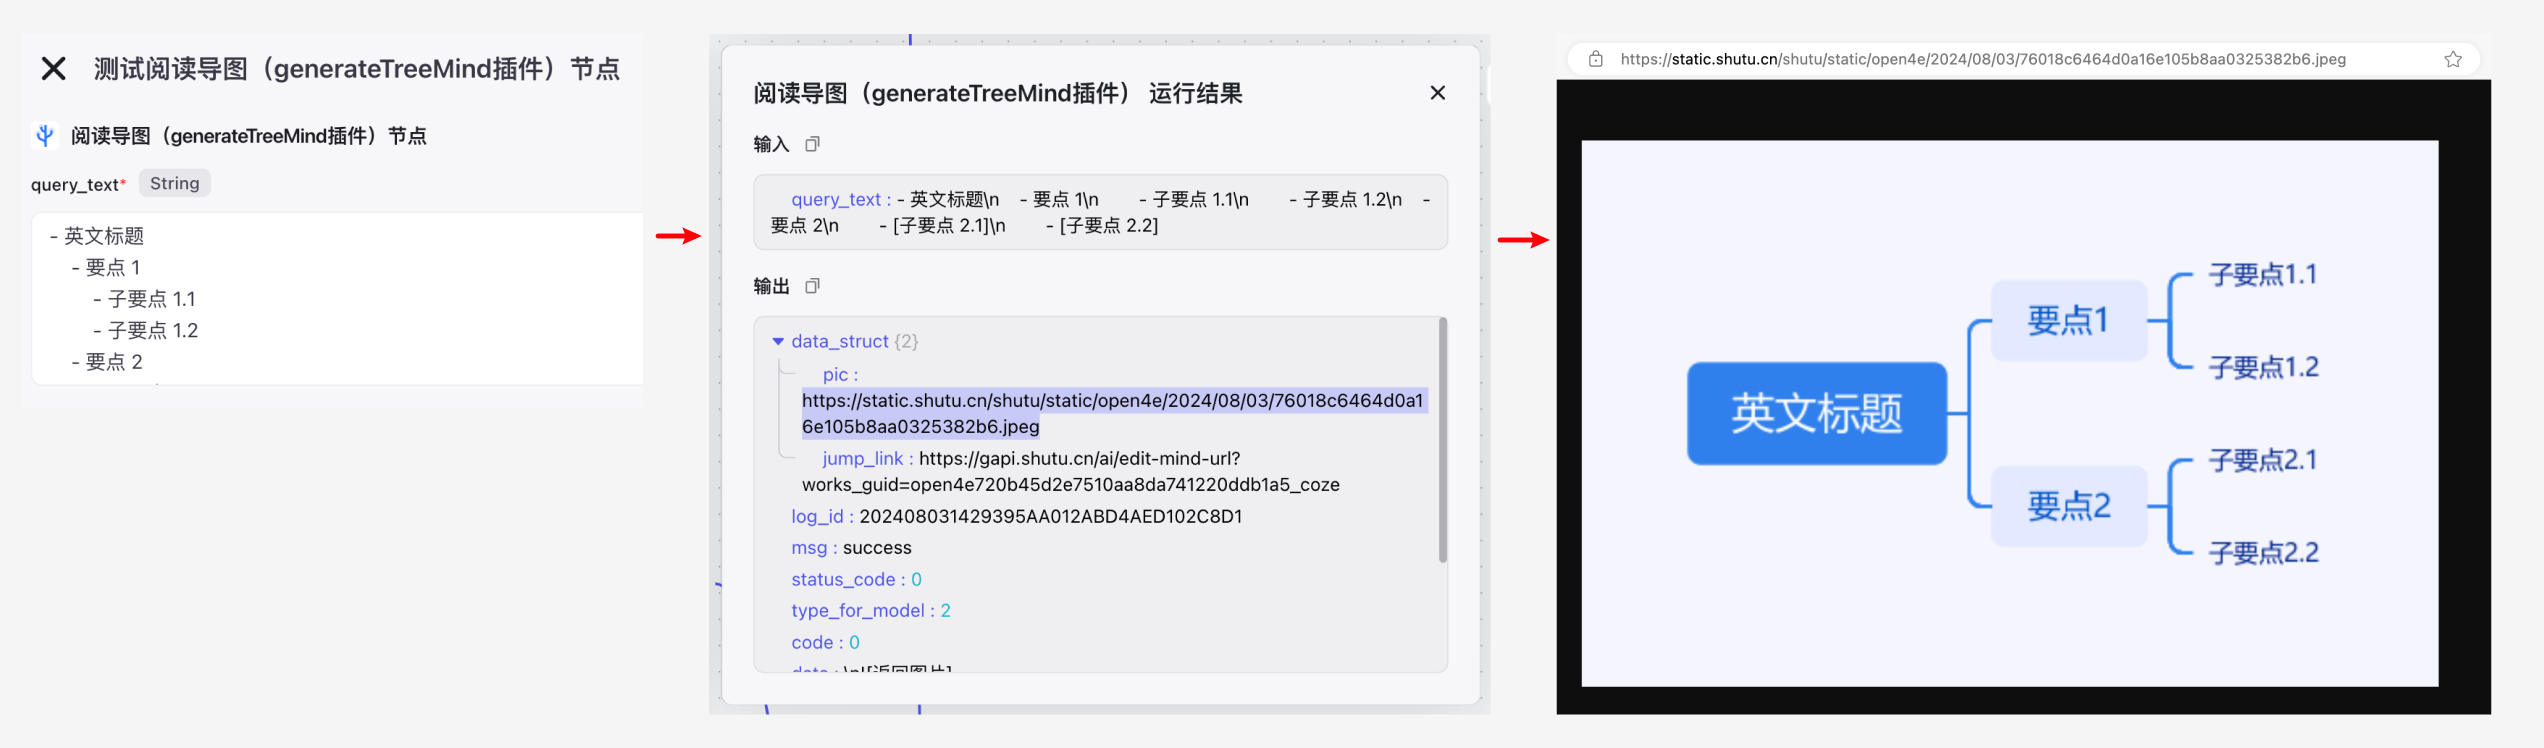
Task: Close the 运行结果 dialog
Action: point(1437,93)
